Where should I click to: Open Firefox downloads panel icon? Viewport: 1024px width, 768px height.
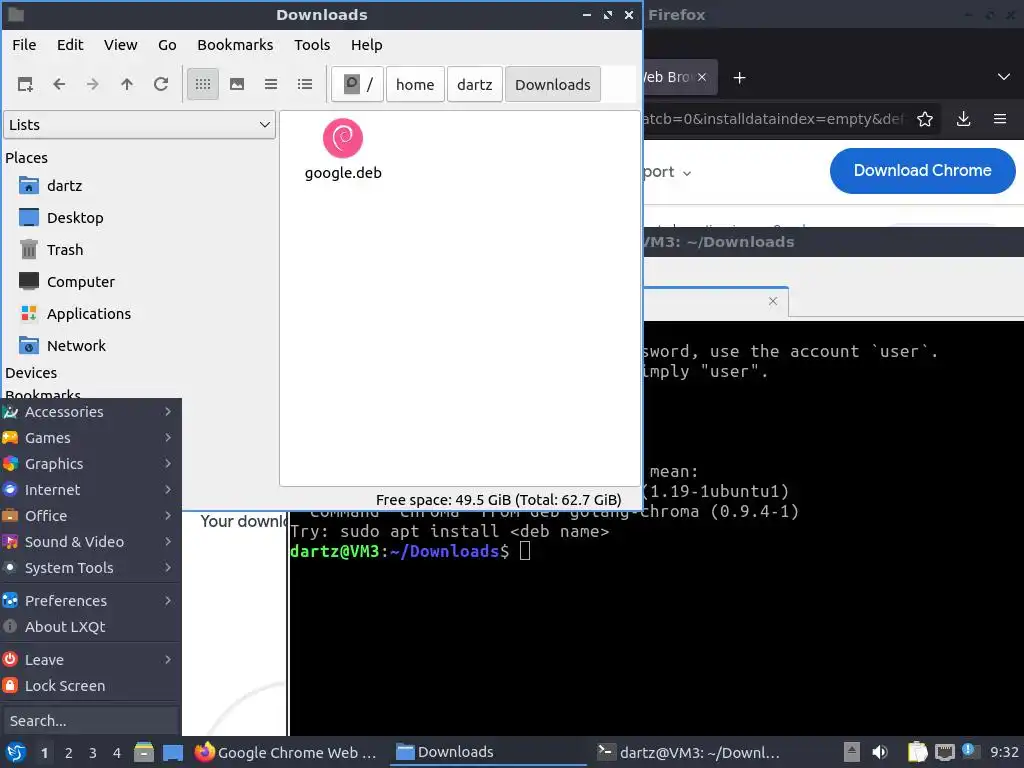[x=963, y=119]
